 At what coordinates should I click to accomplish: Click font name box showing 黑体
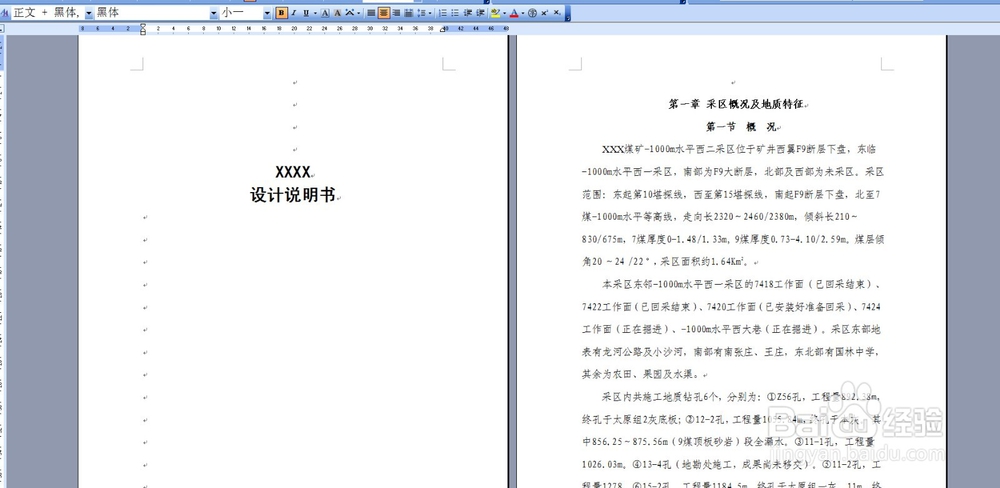click(152, 13)
